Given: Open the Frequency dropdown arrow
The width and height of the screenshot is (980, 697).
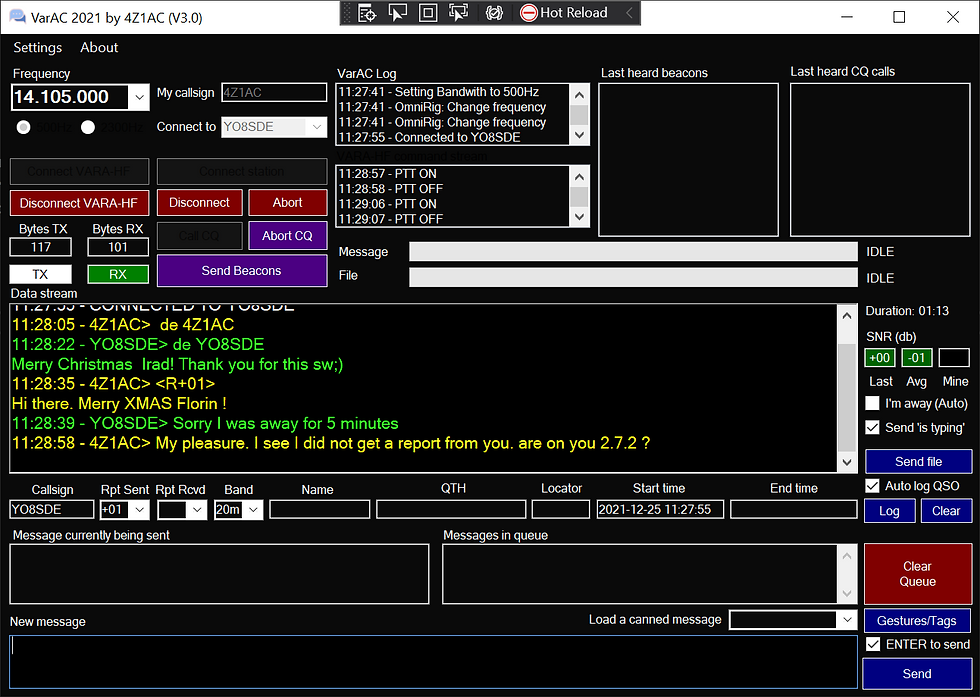Looking at the screenshot, I should tap(139, 98).
